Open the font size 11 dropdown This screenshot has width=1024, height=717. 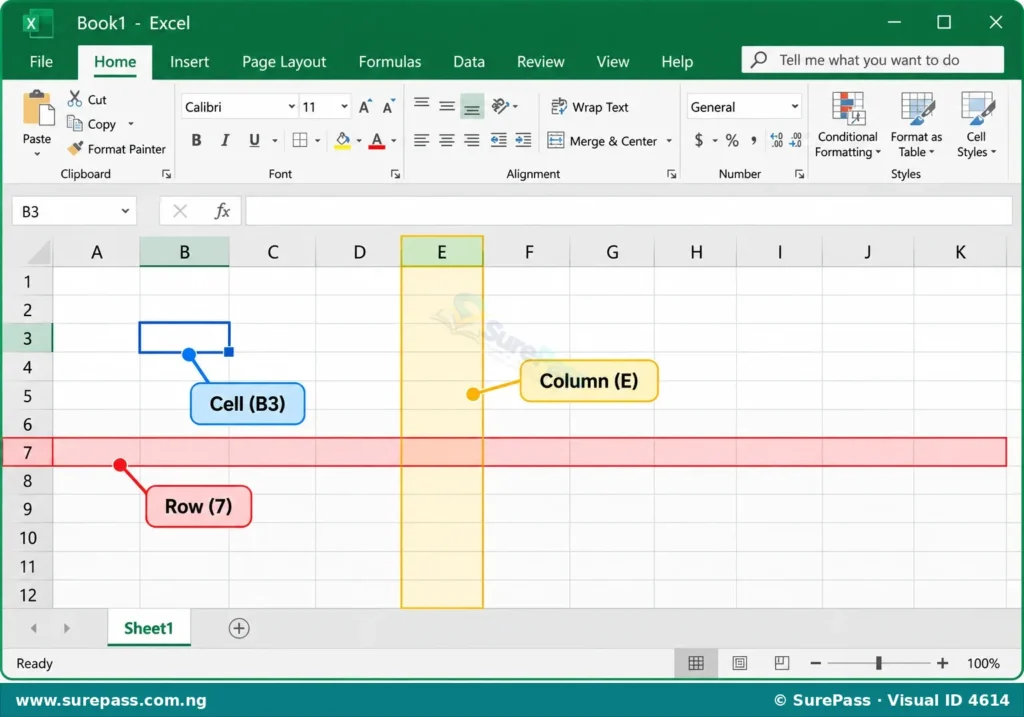click(344, 106)
